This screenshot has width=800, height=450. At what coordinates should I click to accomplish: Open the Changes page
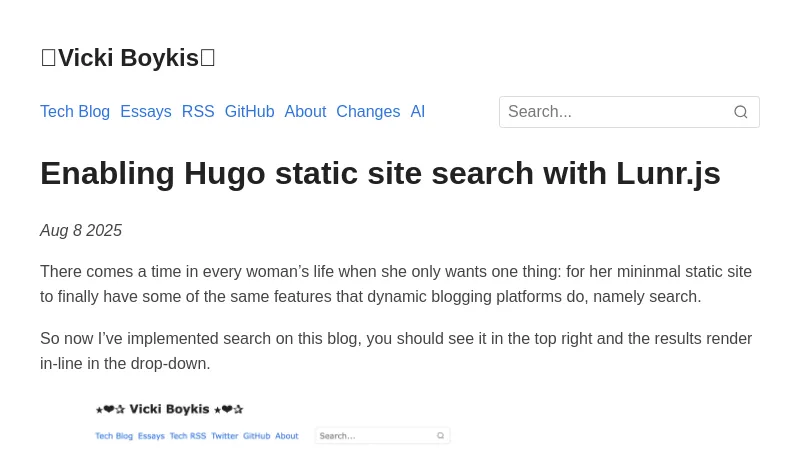tap(368, 112)
